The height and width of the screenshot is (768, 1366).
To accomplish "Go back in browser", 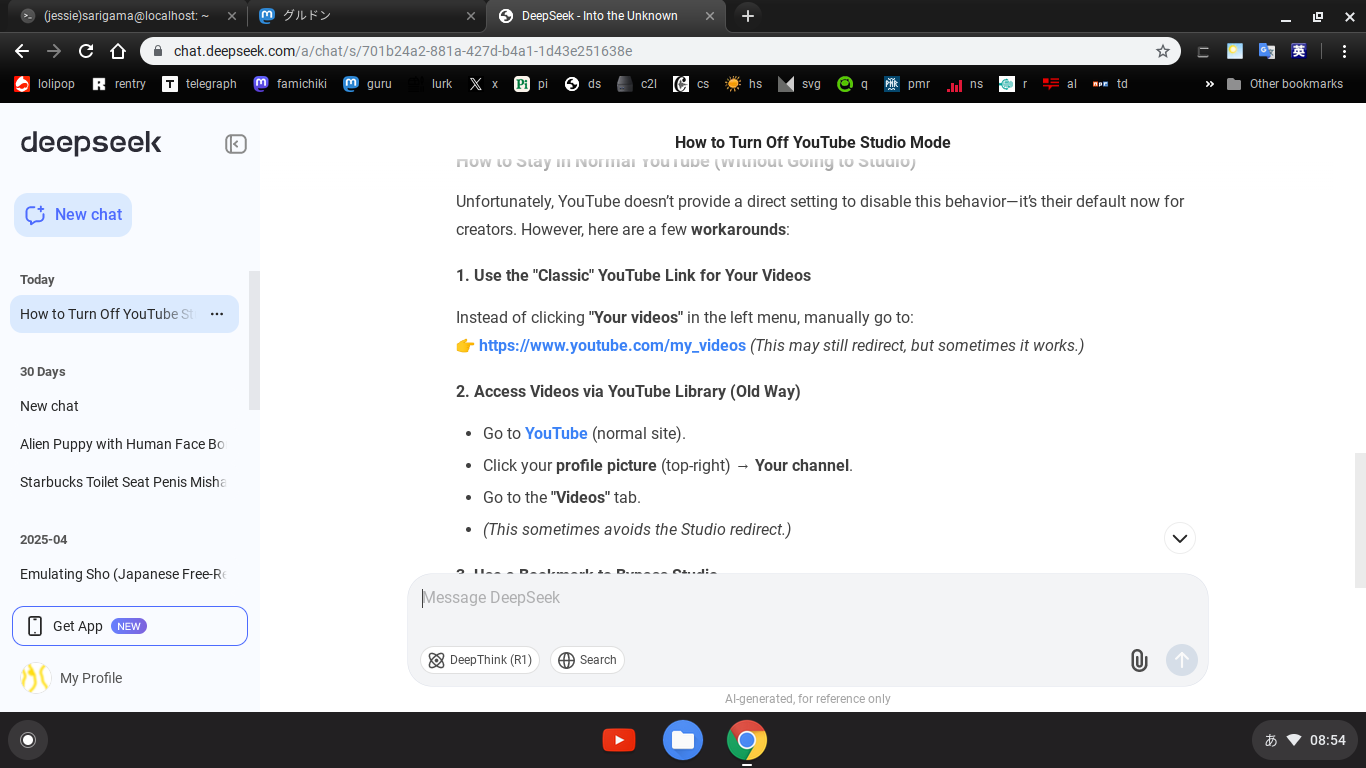I will pos(22,51).
